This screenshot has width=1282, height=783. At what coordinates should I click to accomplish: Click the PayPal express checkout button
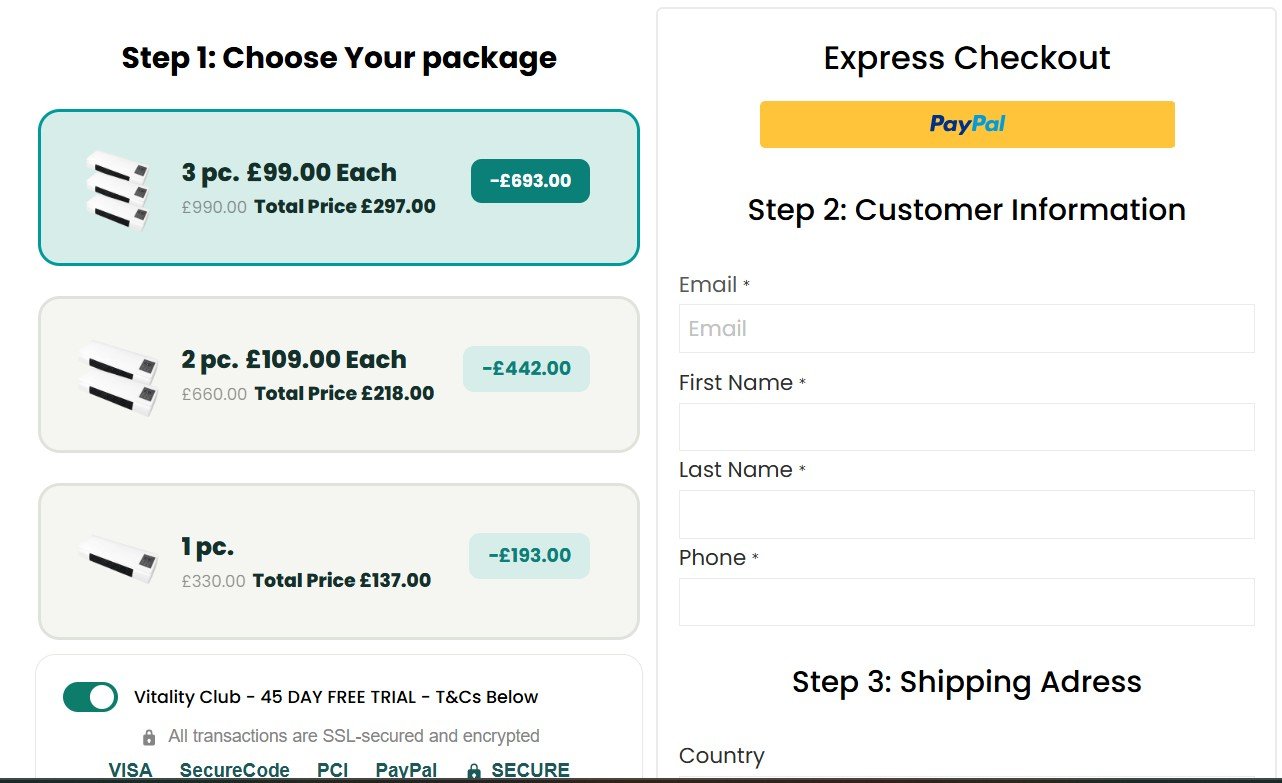coord(967,124)
